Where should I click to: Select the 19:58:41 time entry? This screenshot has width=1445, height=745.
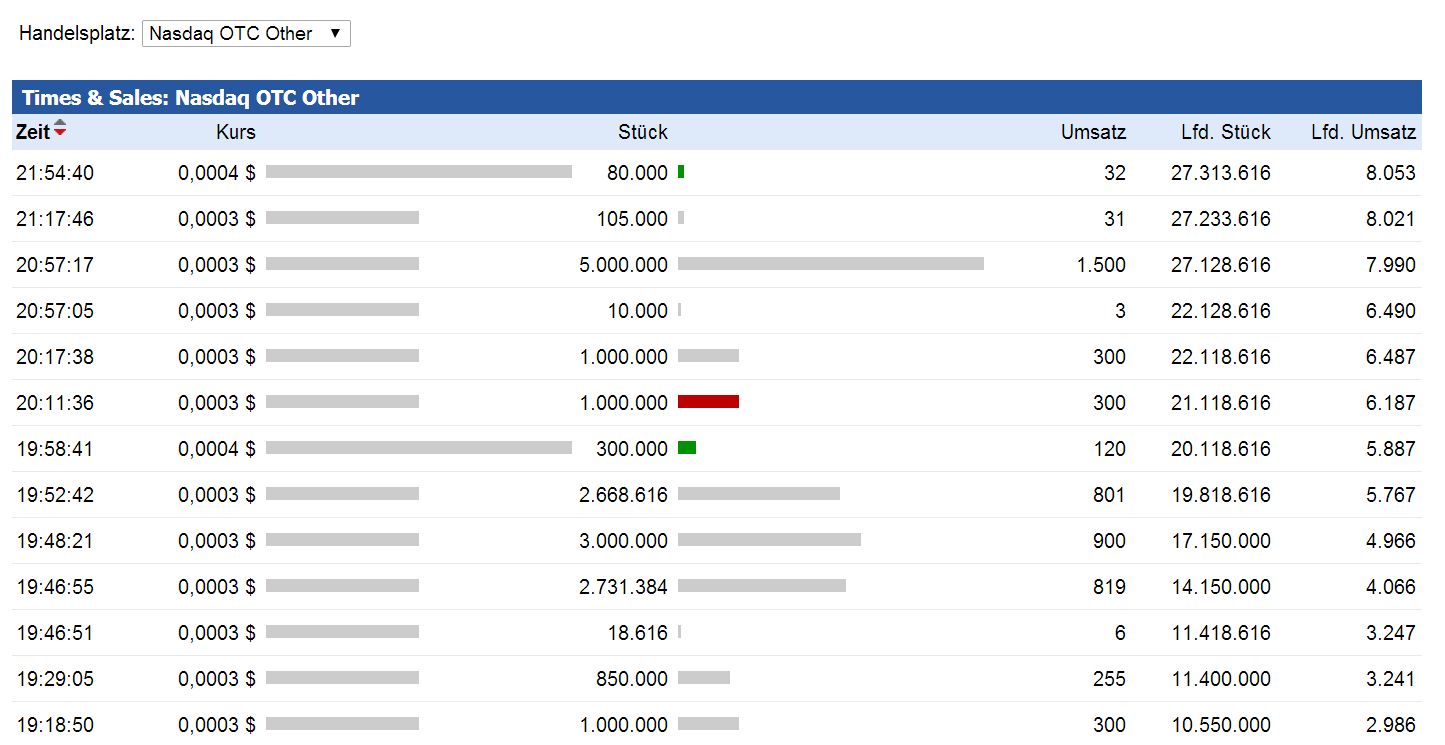[x=55, y=449]
